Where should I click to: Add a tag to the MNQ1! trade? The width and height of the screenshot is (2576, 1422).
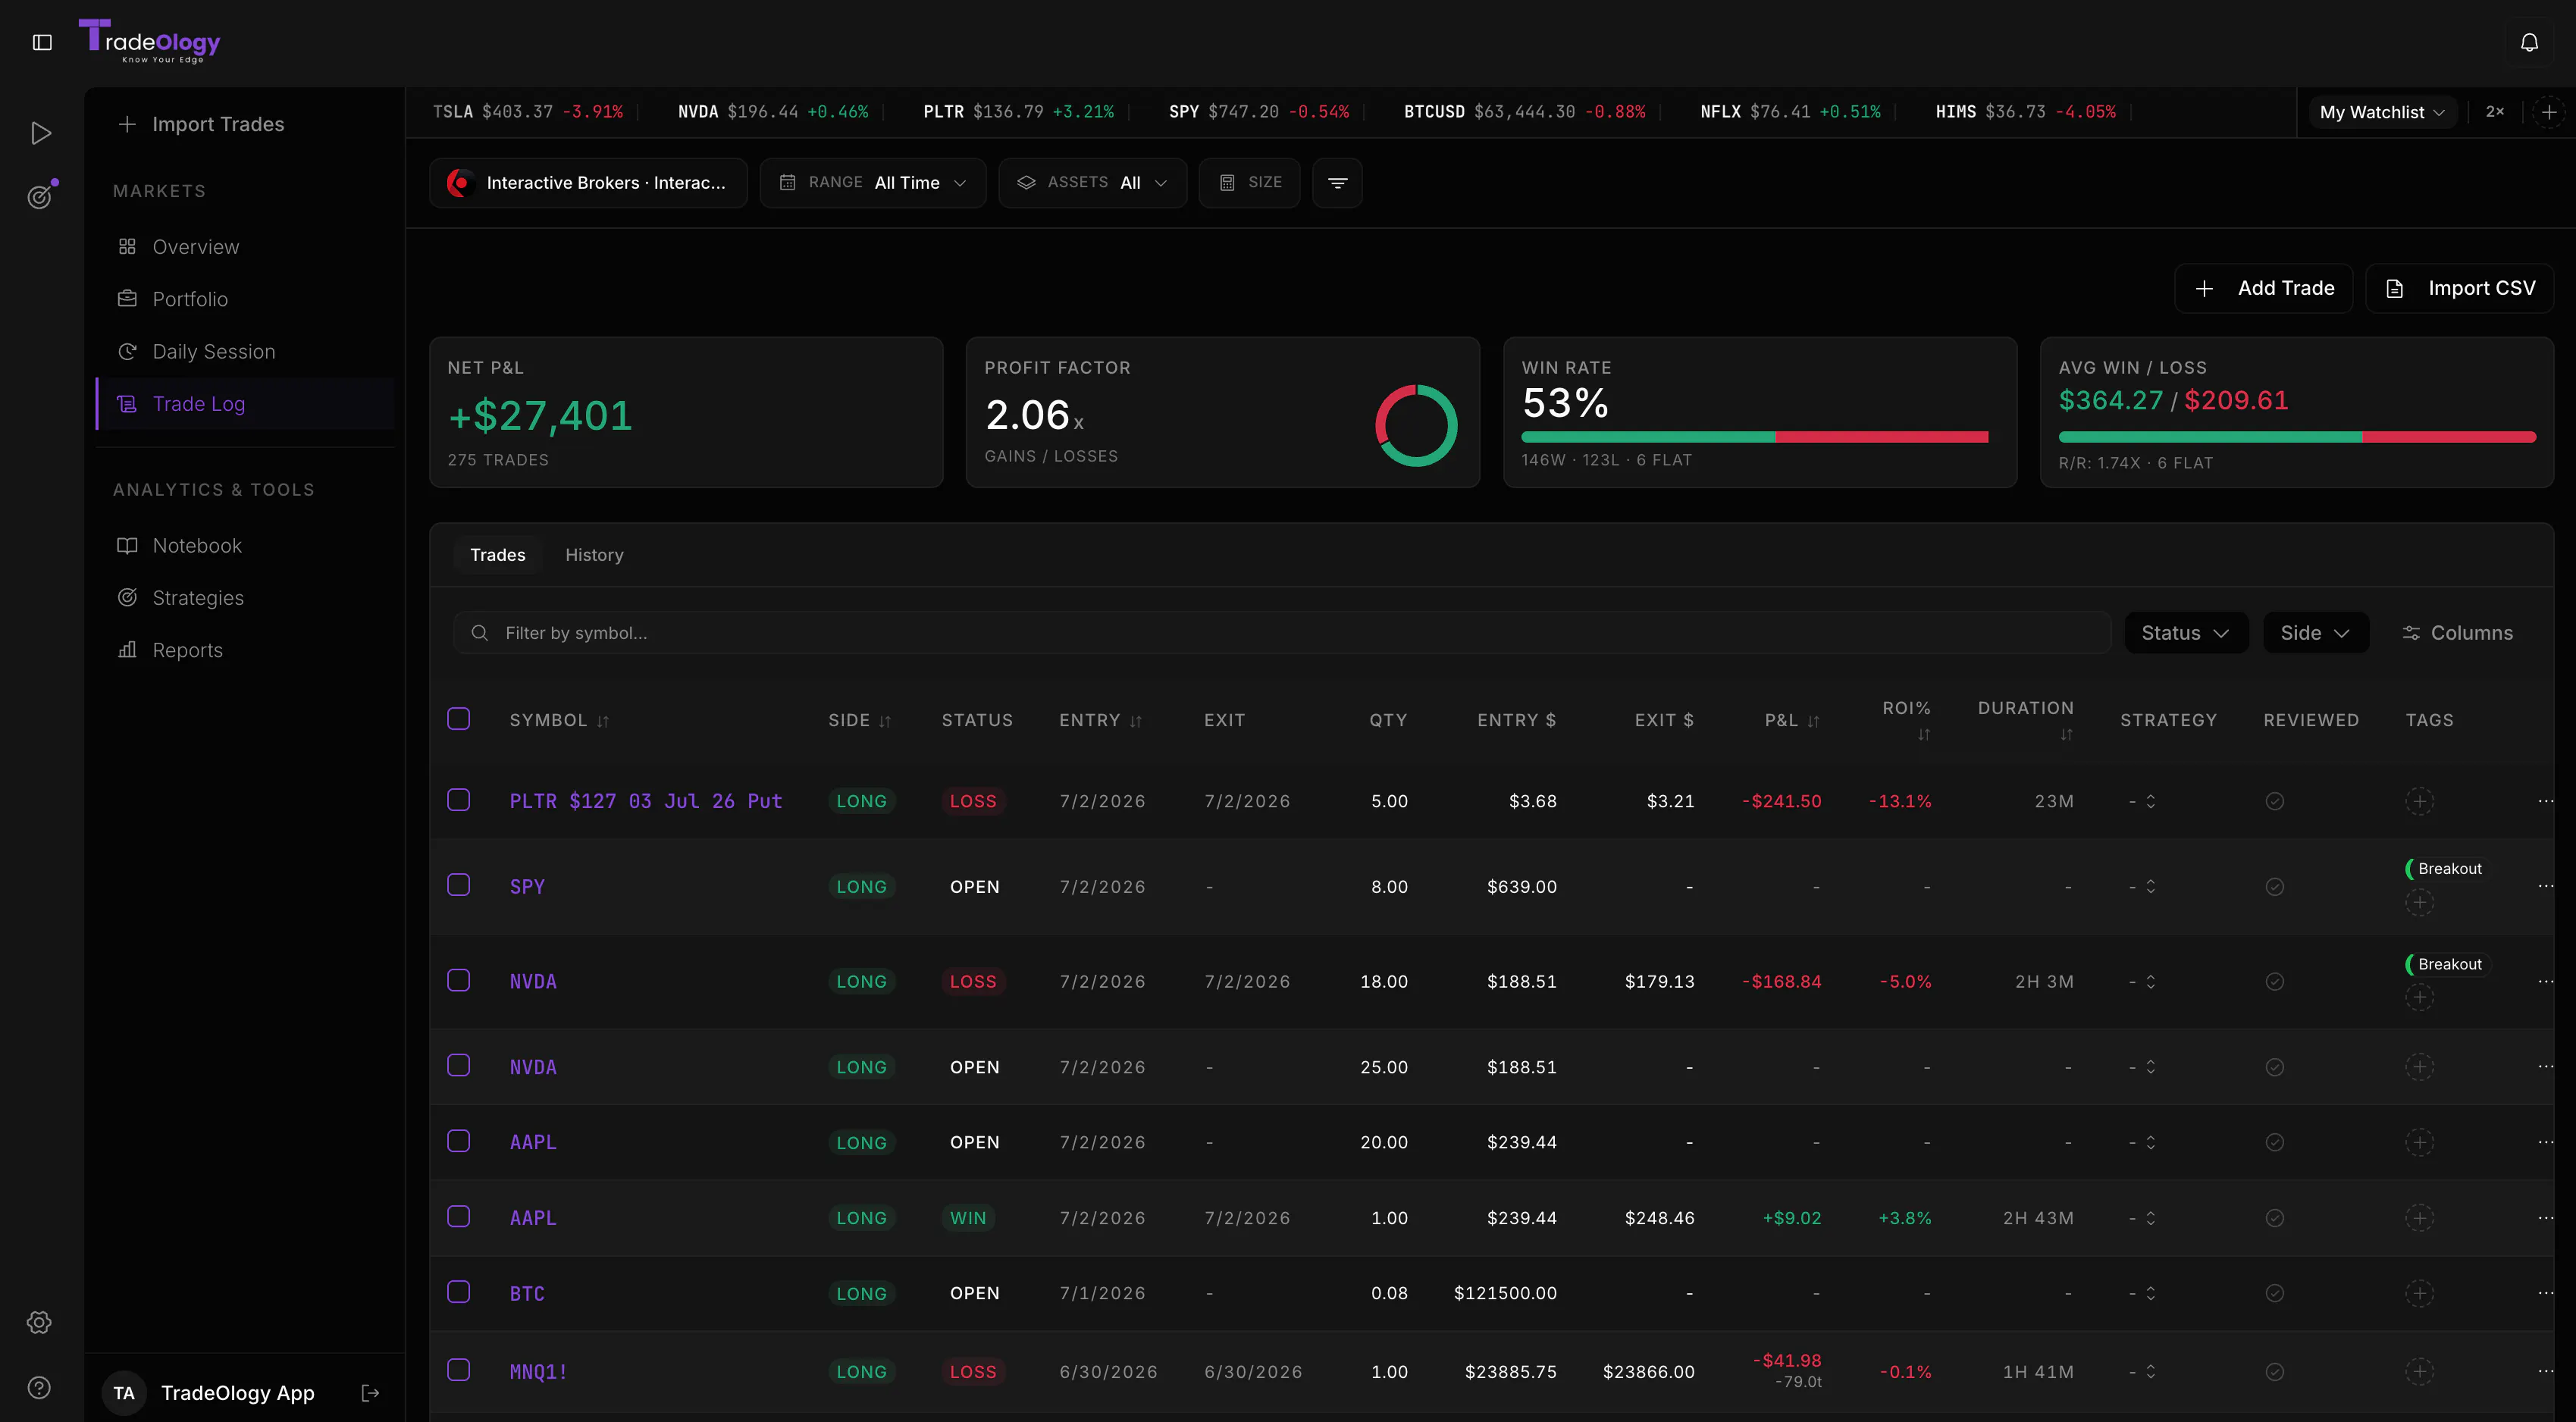click(x=2419, y=1371)
